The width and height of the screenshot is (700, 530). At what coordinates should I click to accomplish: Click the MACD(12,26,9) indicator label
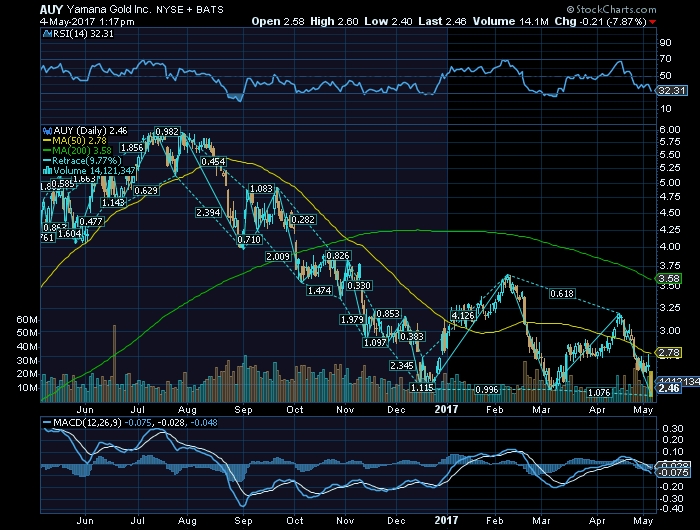tap(87, 422)
